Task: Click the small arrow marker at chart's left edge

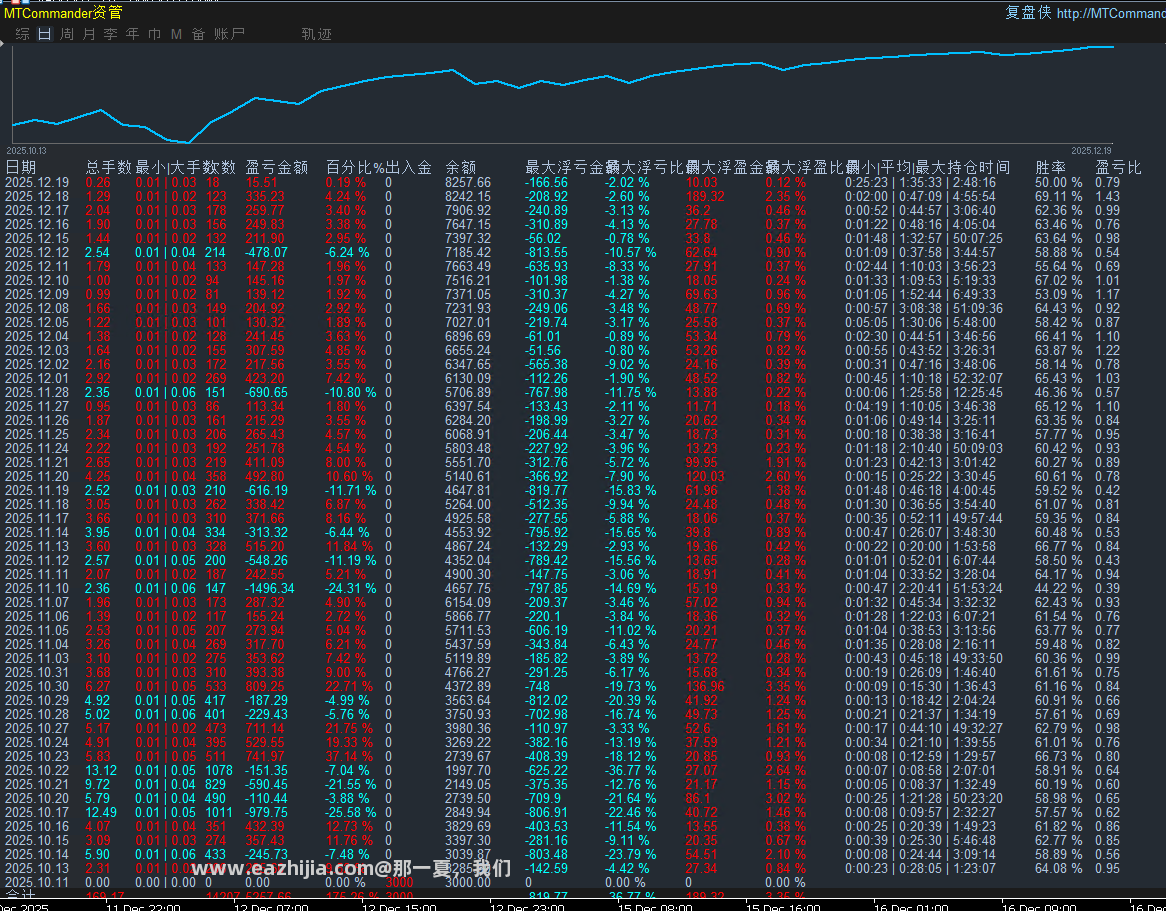Action: coord(2,44)
